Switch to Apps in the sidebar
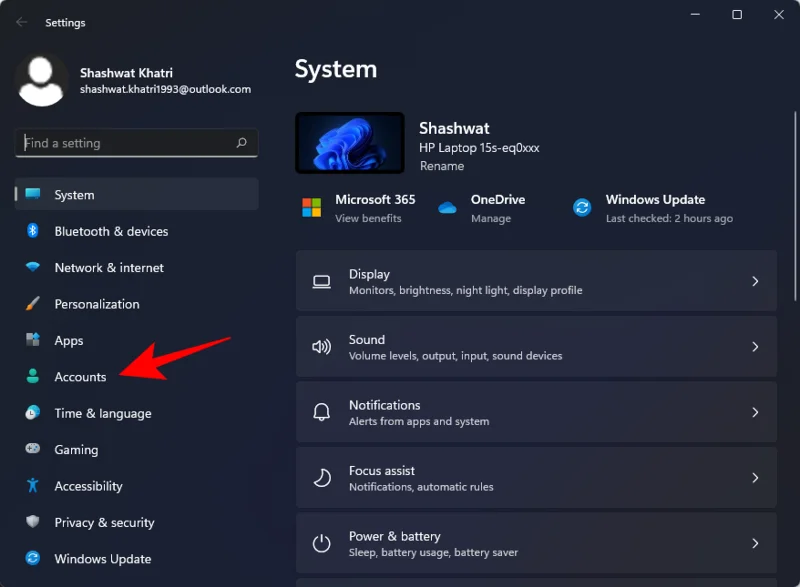This screenshot has height=587, width=800. pyautogui.click(x=68, y=341)
